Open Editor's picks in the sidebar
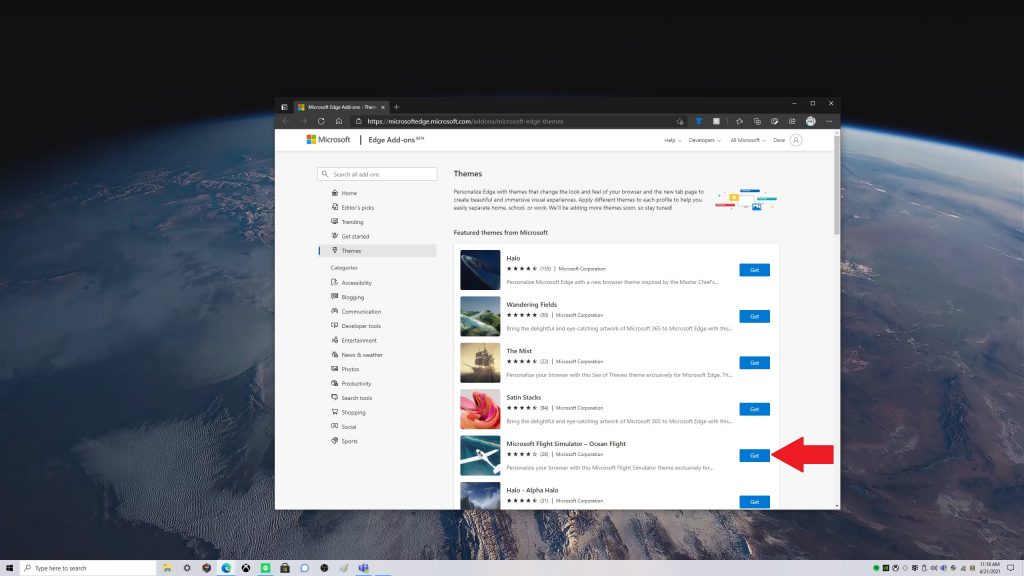 click(x=353, y=207)
